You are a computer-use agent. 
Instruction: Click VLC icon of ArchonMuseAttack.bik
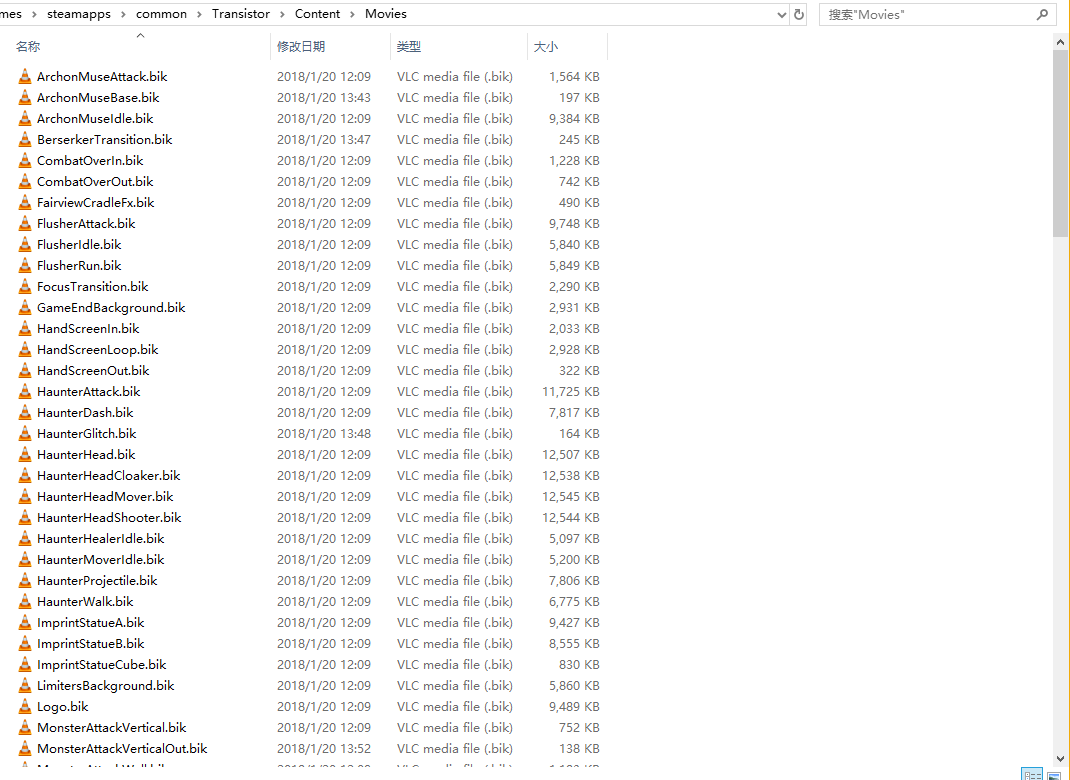25,76
